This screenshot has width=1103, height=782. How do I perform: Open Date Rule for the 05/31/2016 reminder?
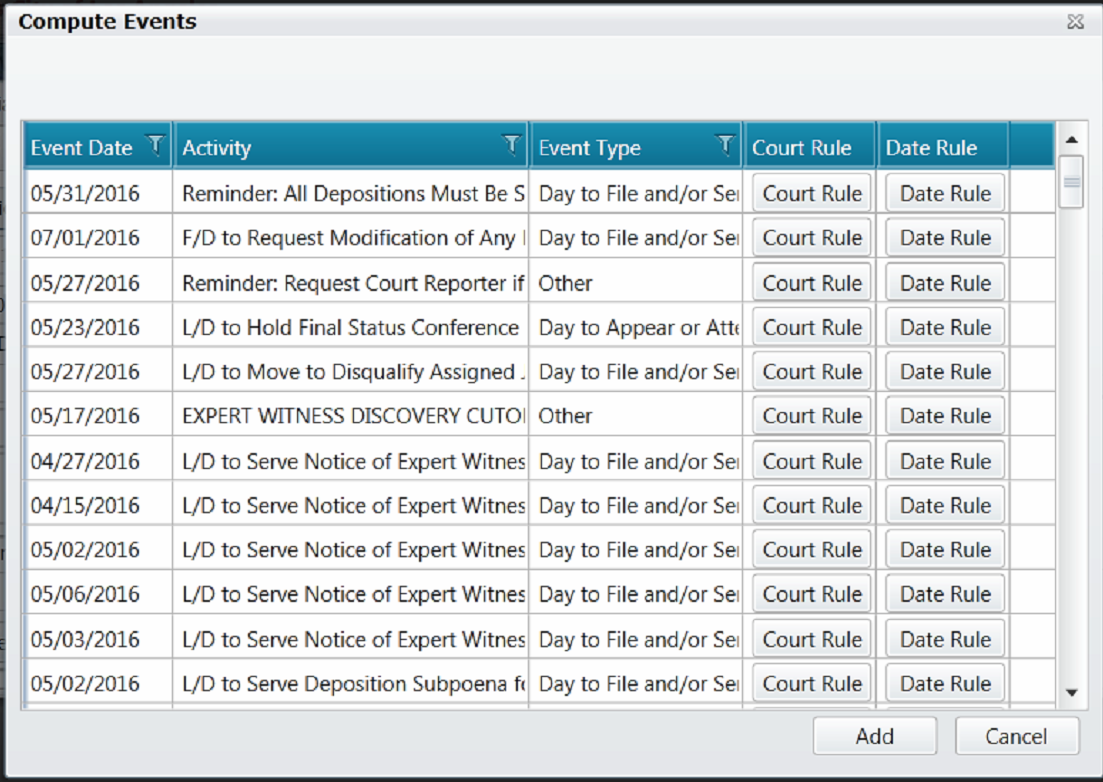tap(944, 193)
